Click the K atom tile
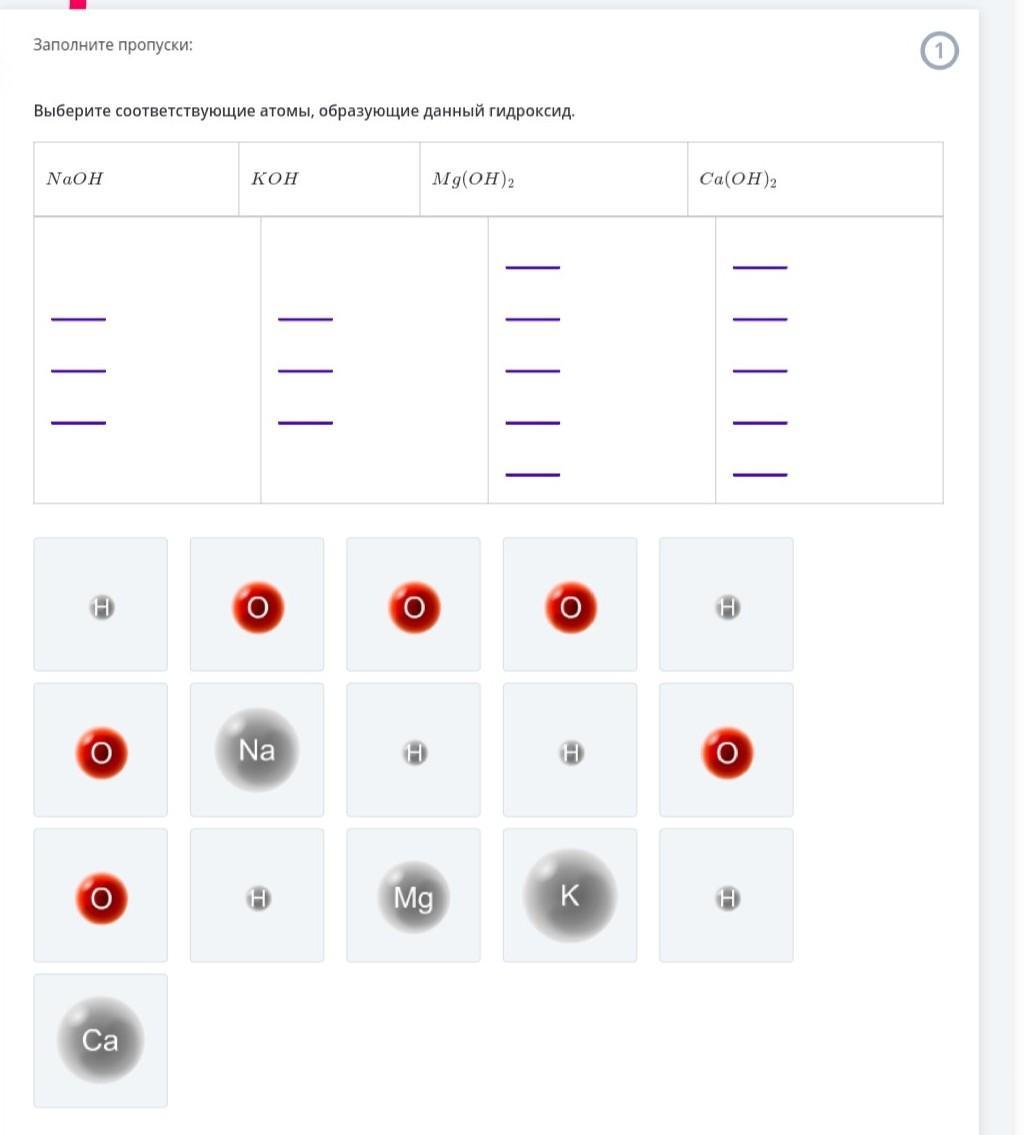Screen dimensions: 1028x1135 tap(570, 896)
